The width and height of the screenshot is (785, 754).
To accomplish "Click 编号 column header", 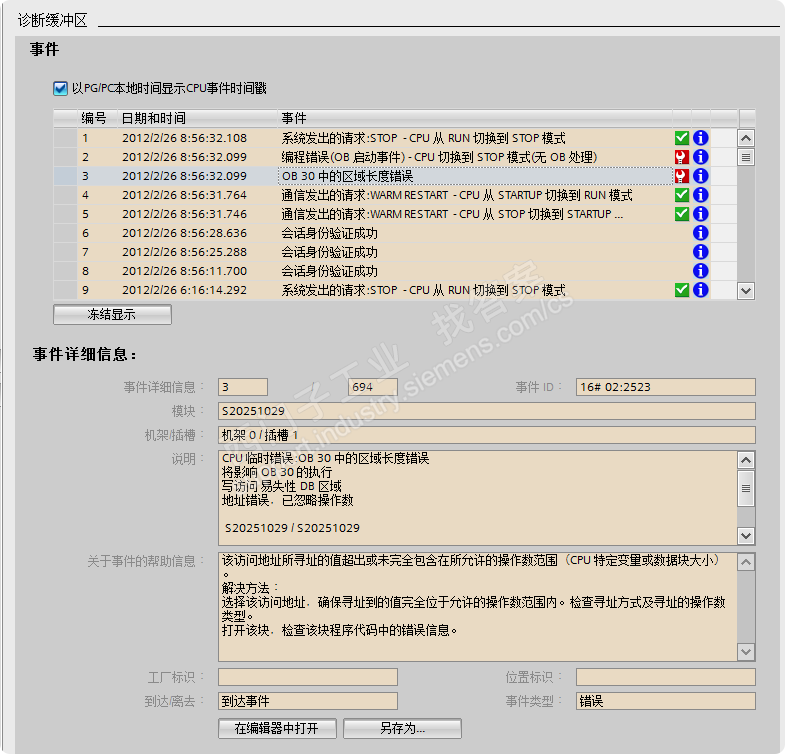I will (97, 118).
